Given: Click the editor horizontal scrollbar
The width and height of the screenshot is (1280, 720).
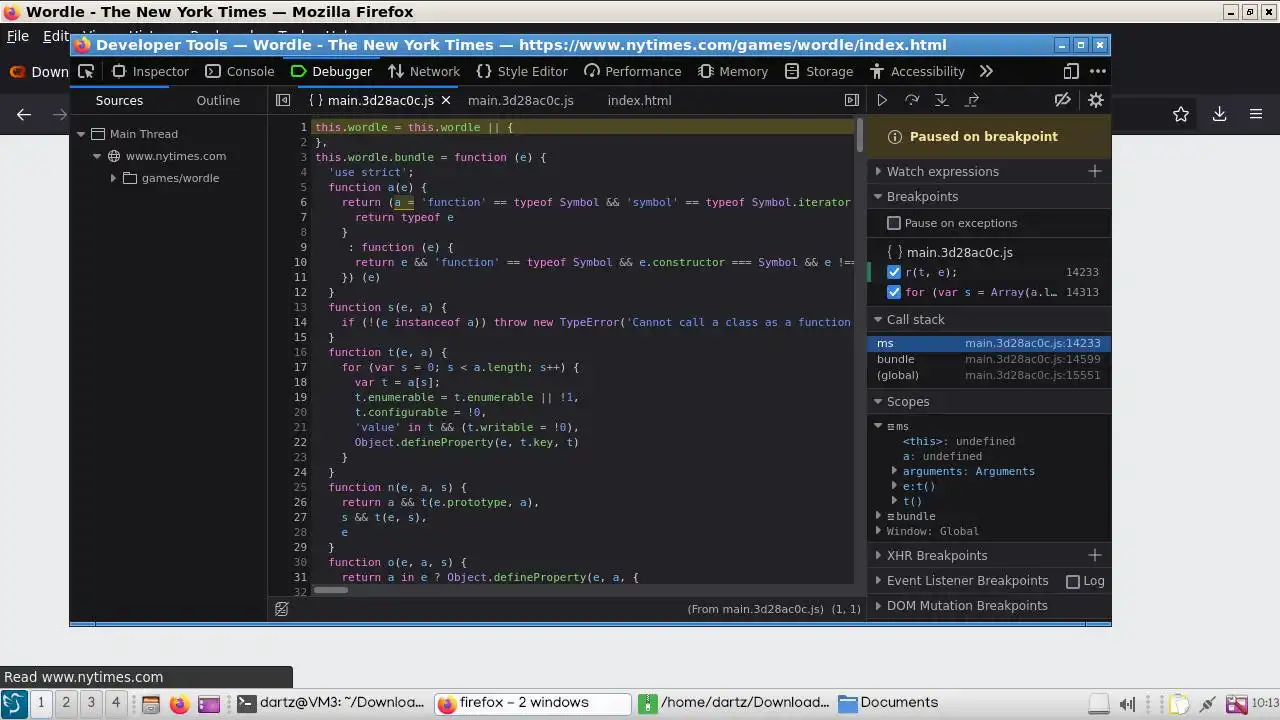Looking at the screenshot, I should coord(331,590).
